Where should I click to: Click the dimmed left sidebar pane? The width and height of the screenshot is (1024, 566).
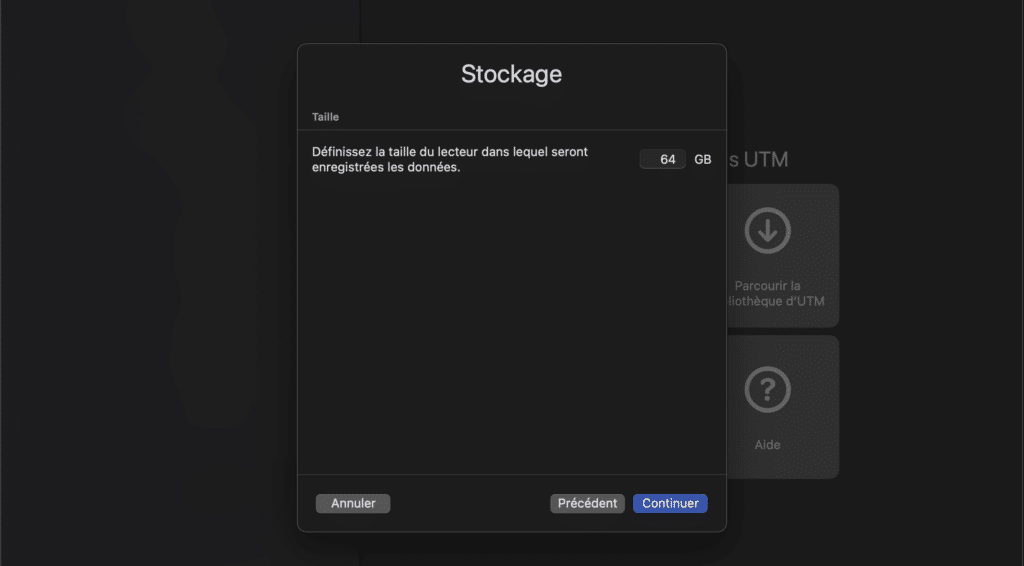[180, 283]
